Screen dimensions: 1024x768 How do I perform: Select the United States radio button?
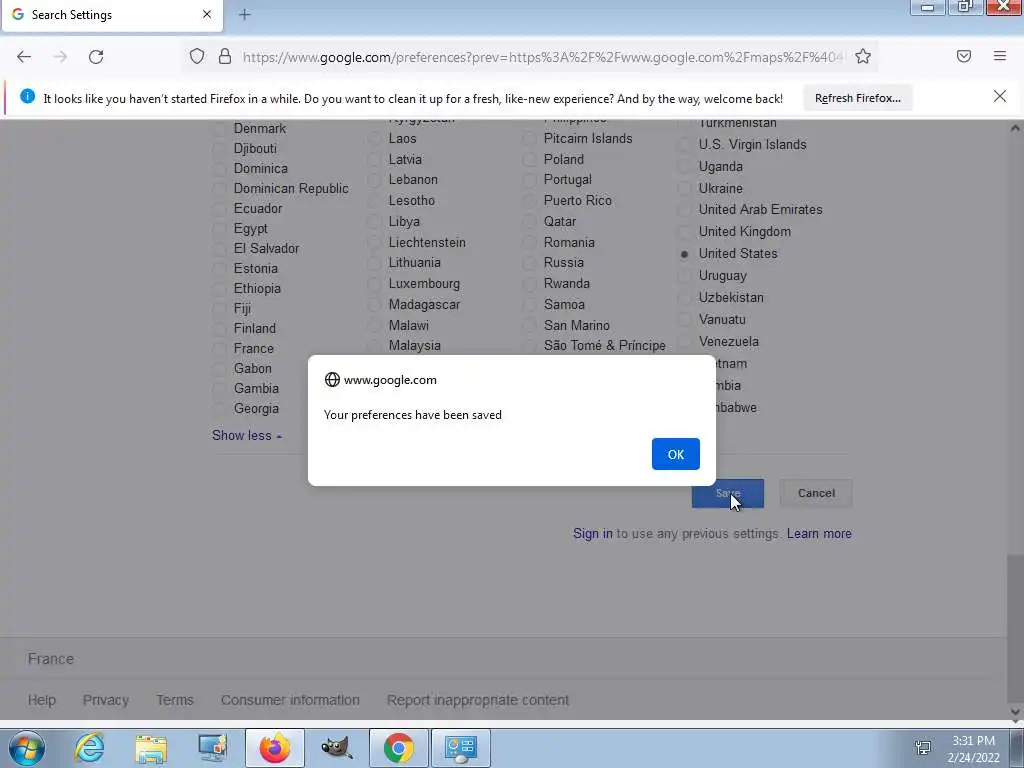tap(684, 254)
